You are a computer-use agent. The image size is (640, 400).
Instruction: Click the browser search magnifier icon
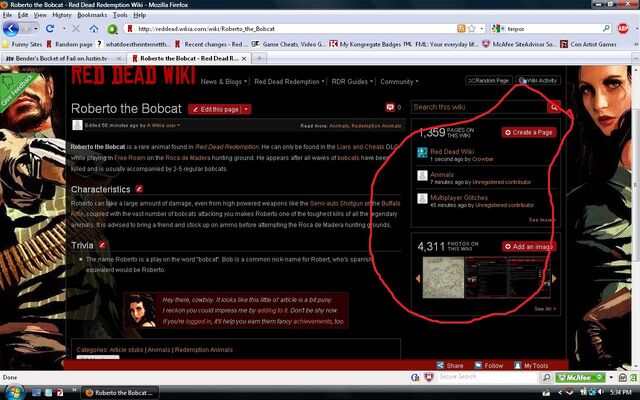pyautogui.click(x=607, y=29)
